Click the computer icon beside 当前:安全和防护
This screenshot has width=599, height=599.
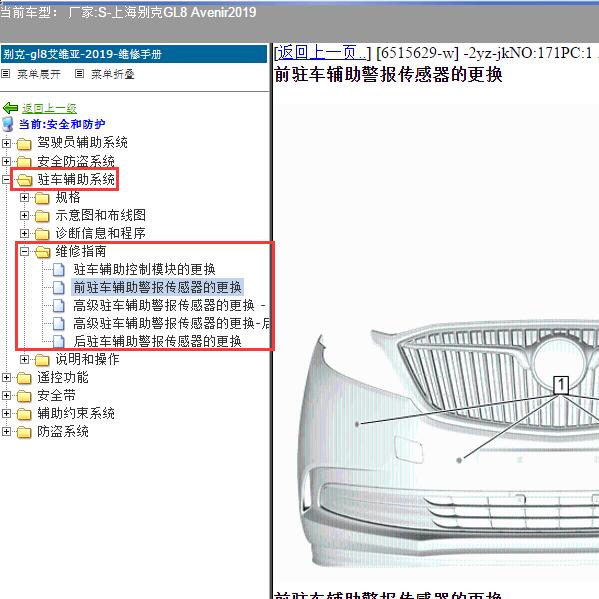pos(8,124)
